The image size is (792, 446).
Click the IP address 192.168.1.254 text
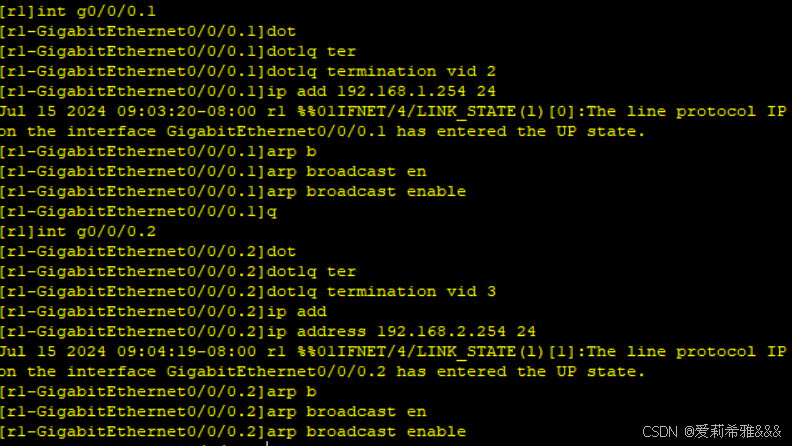[x=376, y=91]
